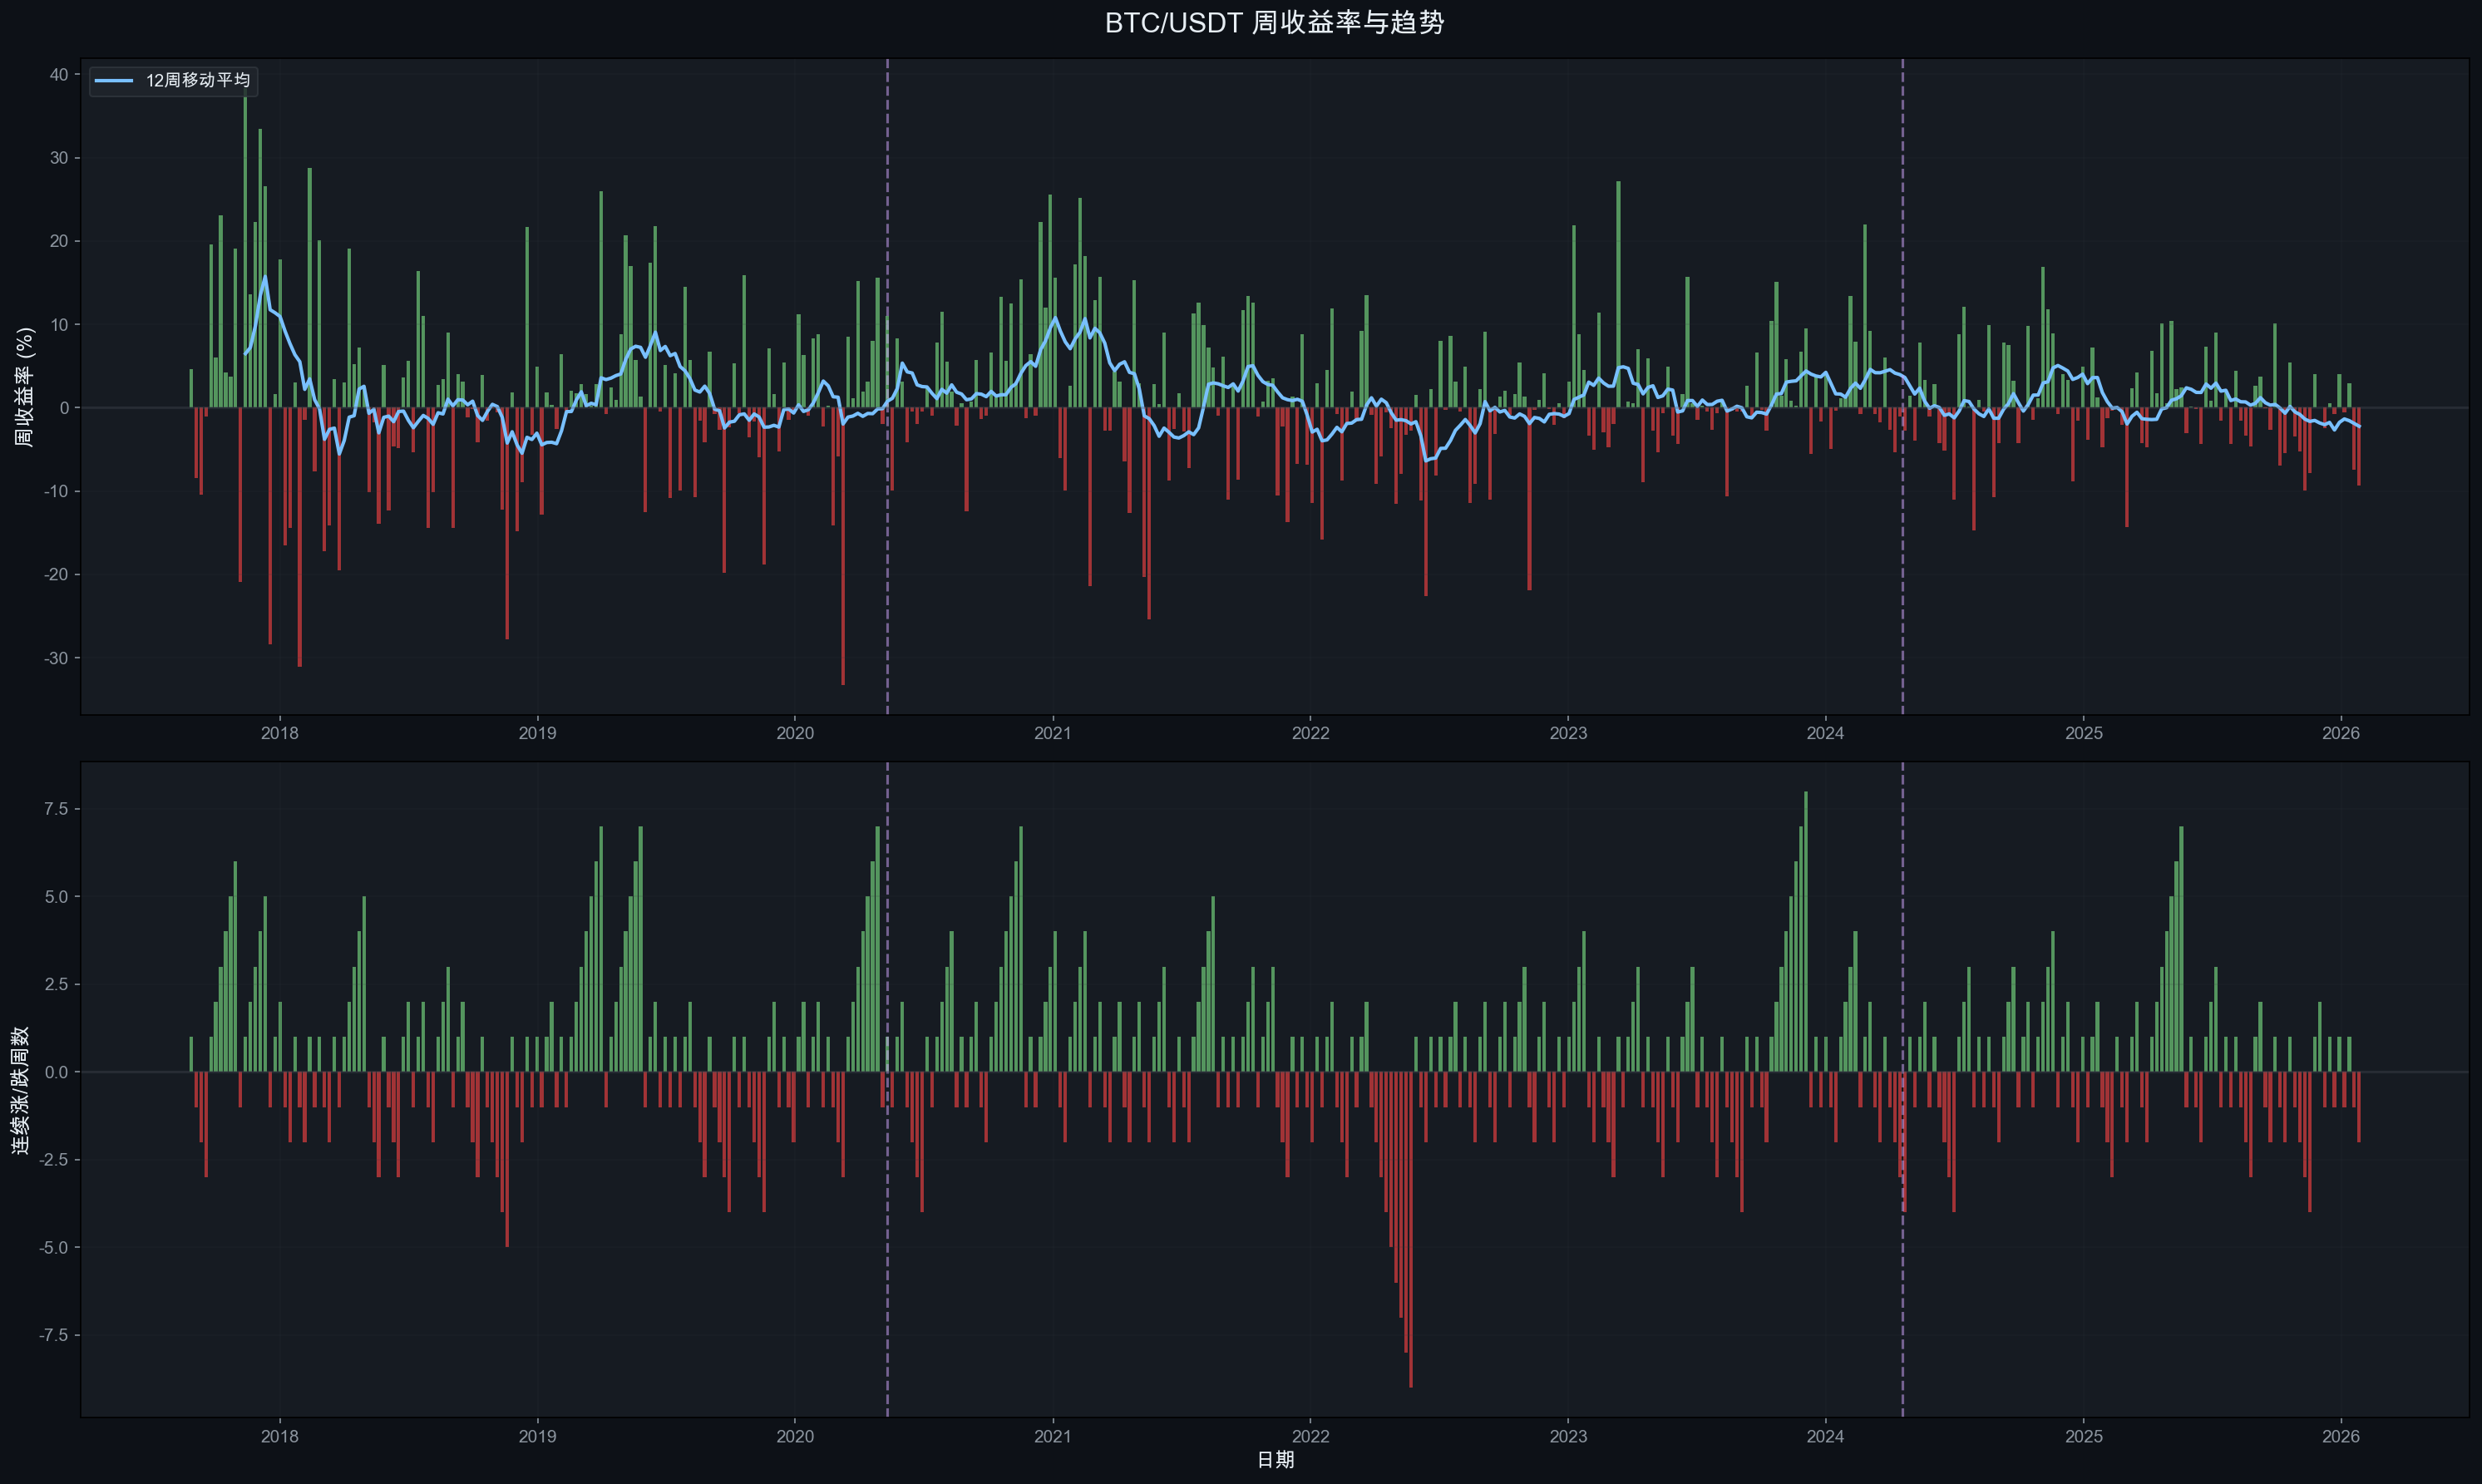Image resolution: width=2482 pixels, height=1484 pixels.
Task: Click the chart title BTC/USDT 周收益率与趋势
Action: [1274, 22]
